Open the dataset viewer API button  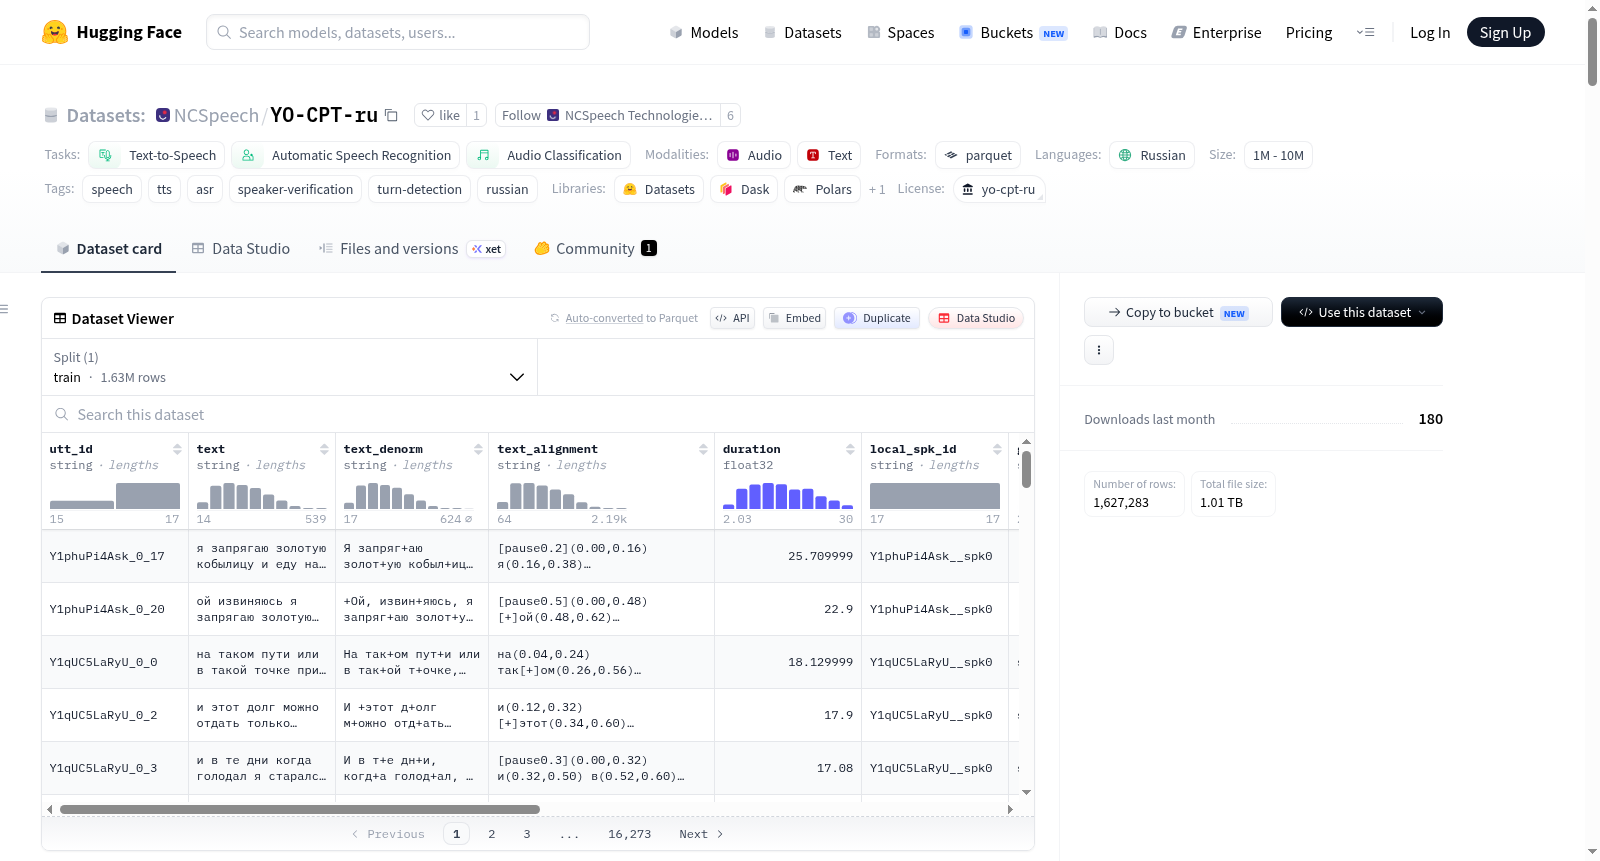coord(732,318)
